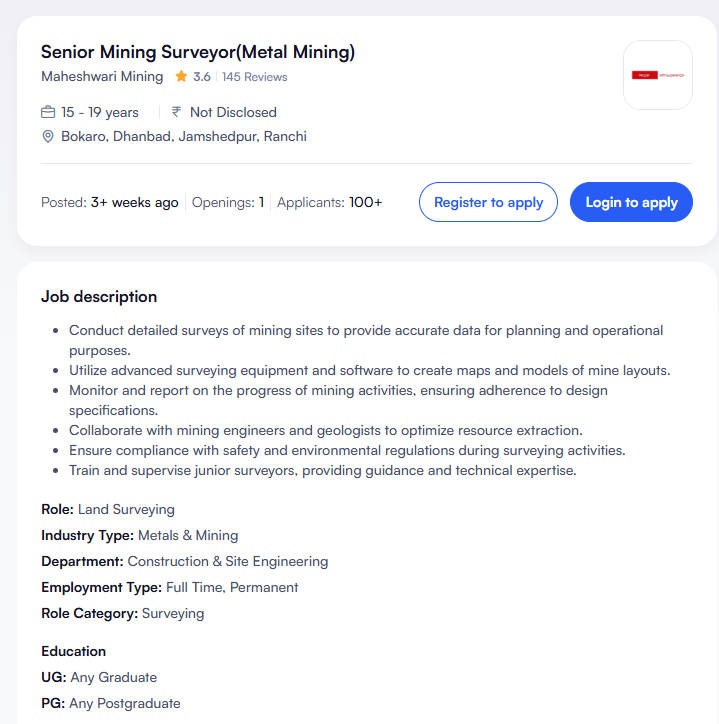The height and width of the screenshot is (724, 719).
Task: View the 145 Reviews link
Action: point(254,77)
